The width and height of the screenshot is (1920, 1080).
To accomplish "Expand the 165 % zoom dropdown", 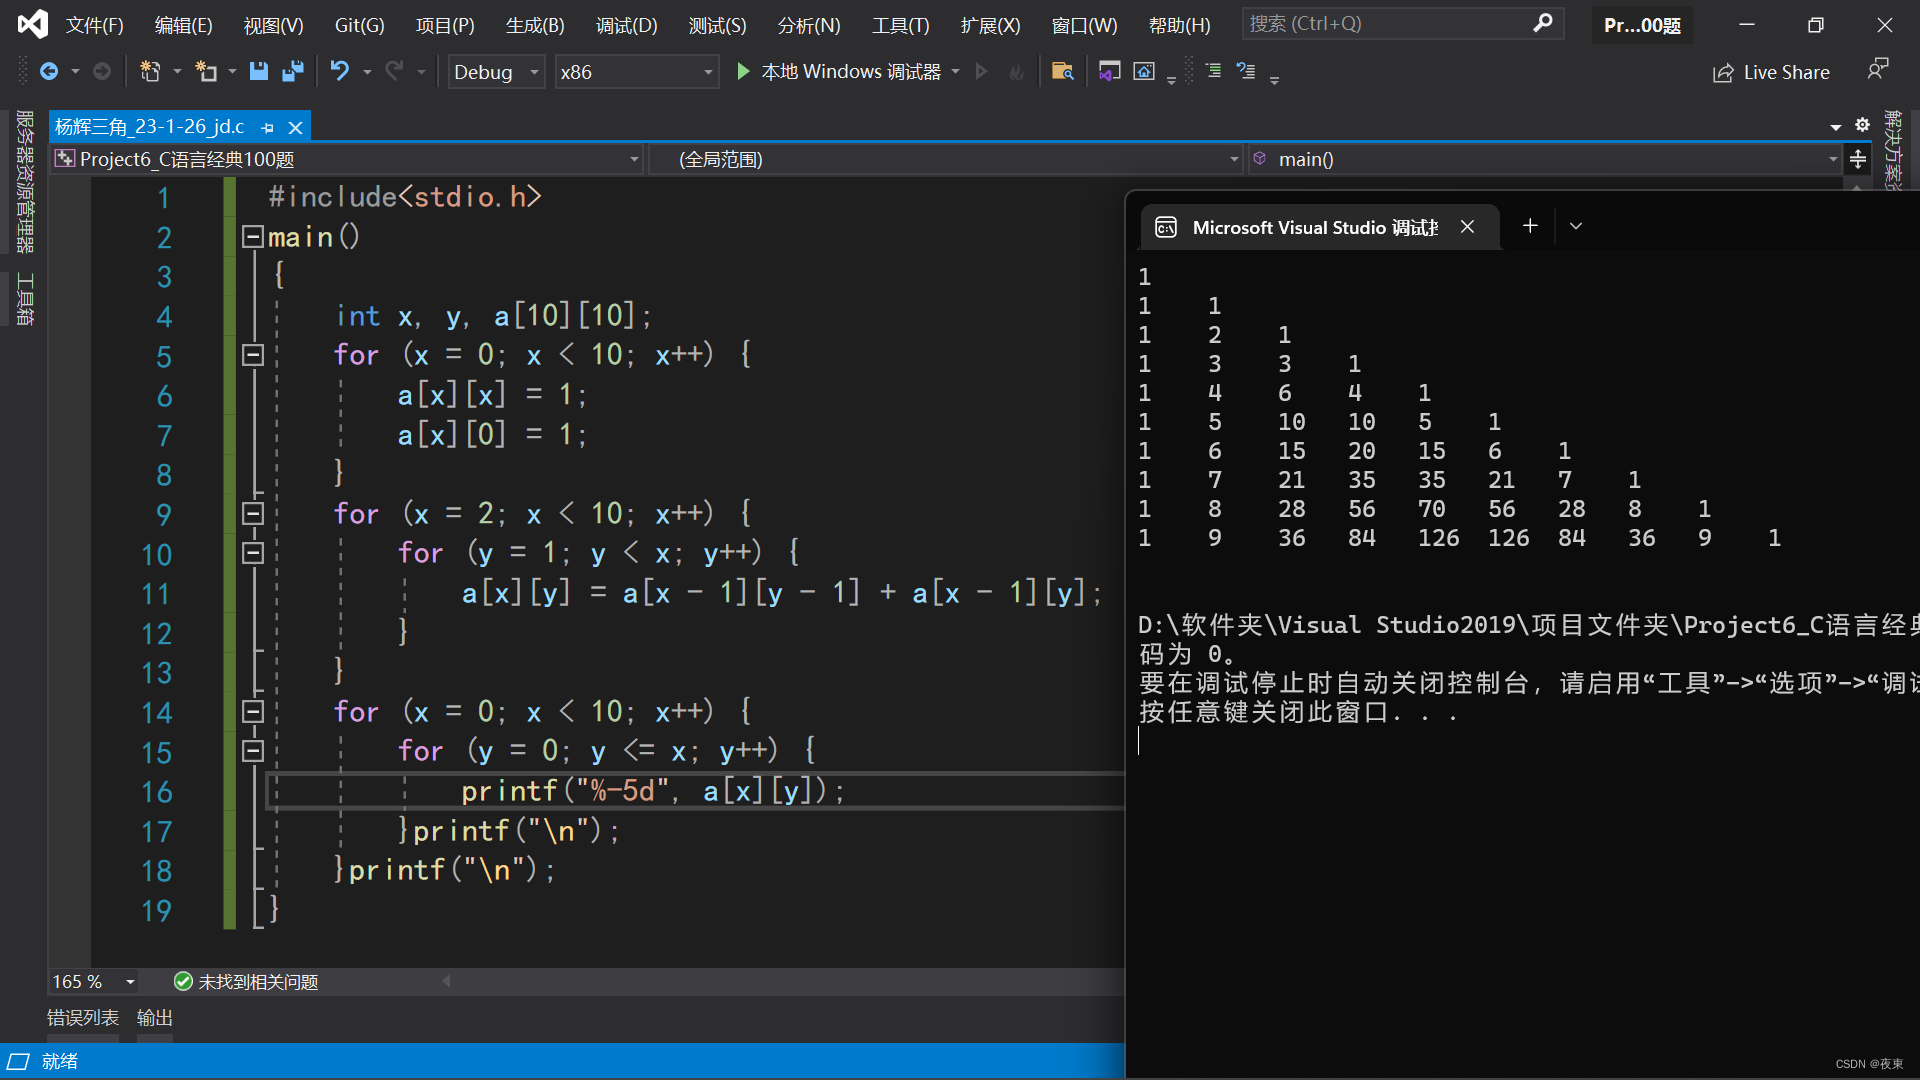I will (130, 982).
